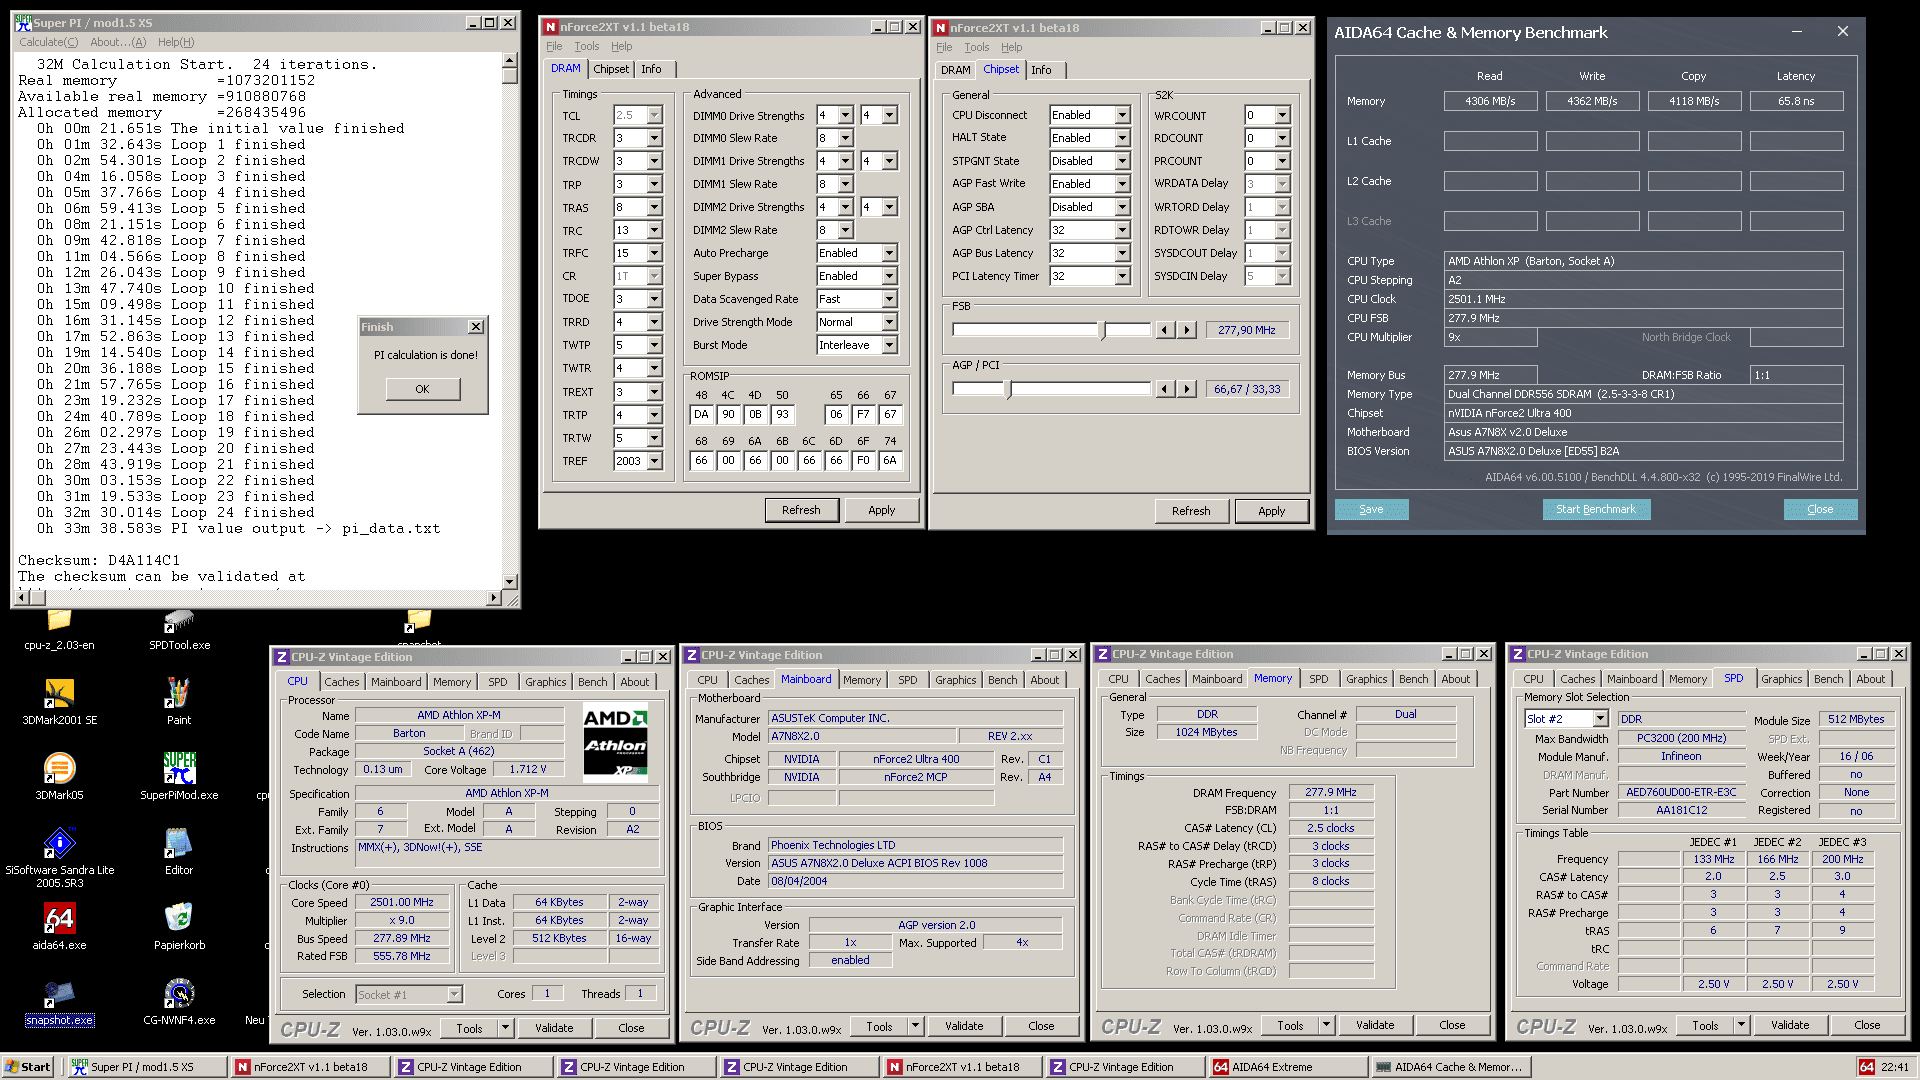
Task: Expand the Slot #2 memory slot dropdown
Action: (x=1600, y=719)
